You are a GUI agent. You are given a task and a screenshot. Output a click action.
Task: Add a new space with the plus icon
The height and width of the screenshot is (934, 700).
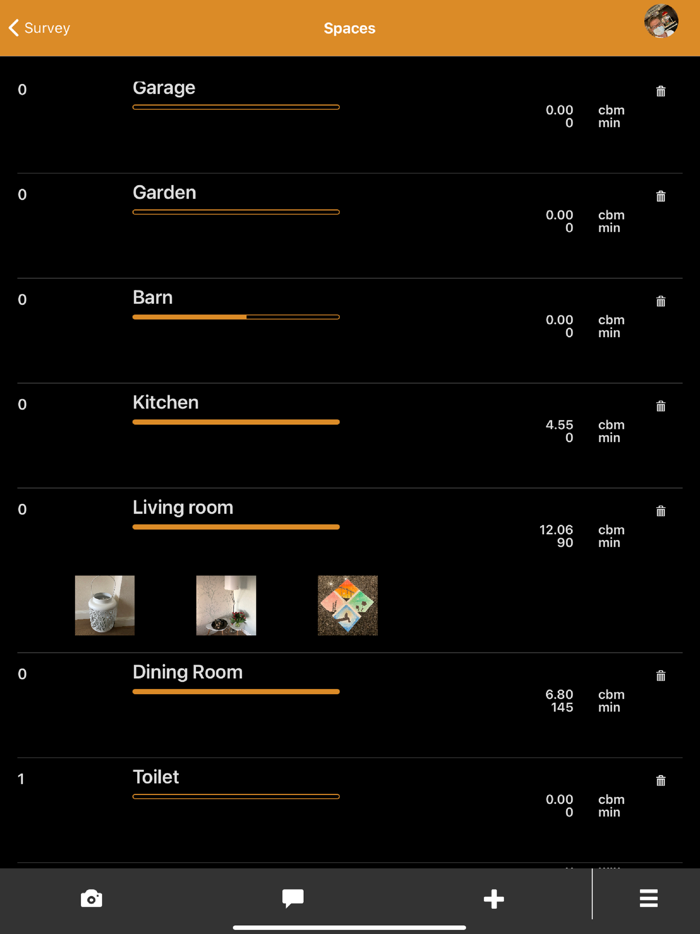(494, 899)
